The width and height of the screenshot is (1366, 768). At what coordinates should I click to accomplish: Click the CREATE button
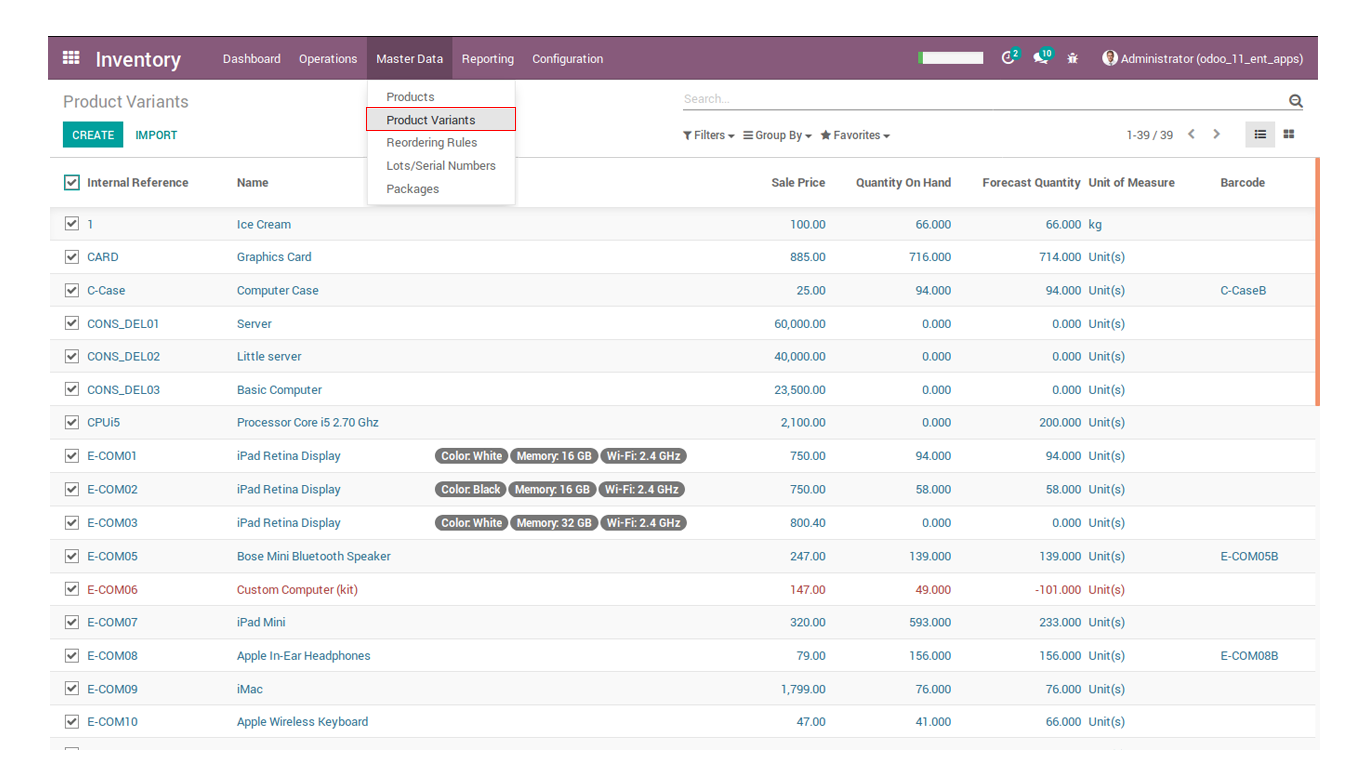(93, 135)
